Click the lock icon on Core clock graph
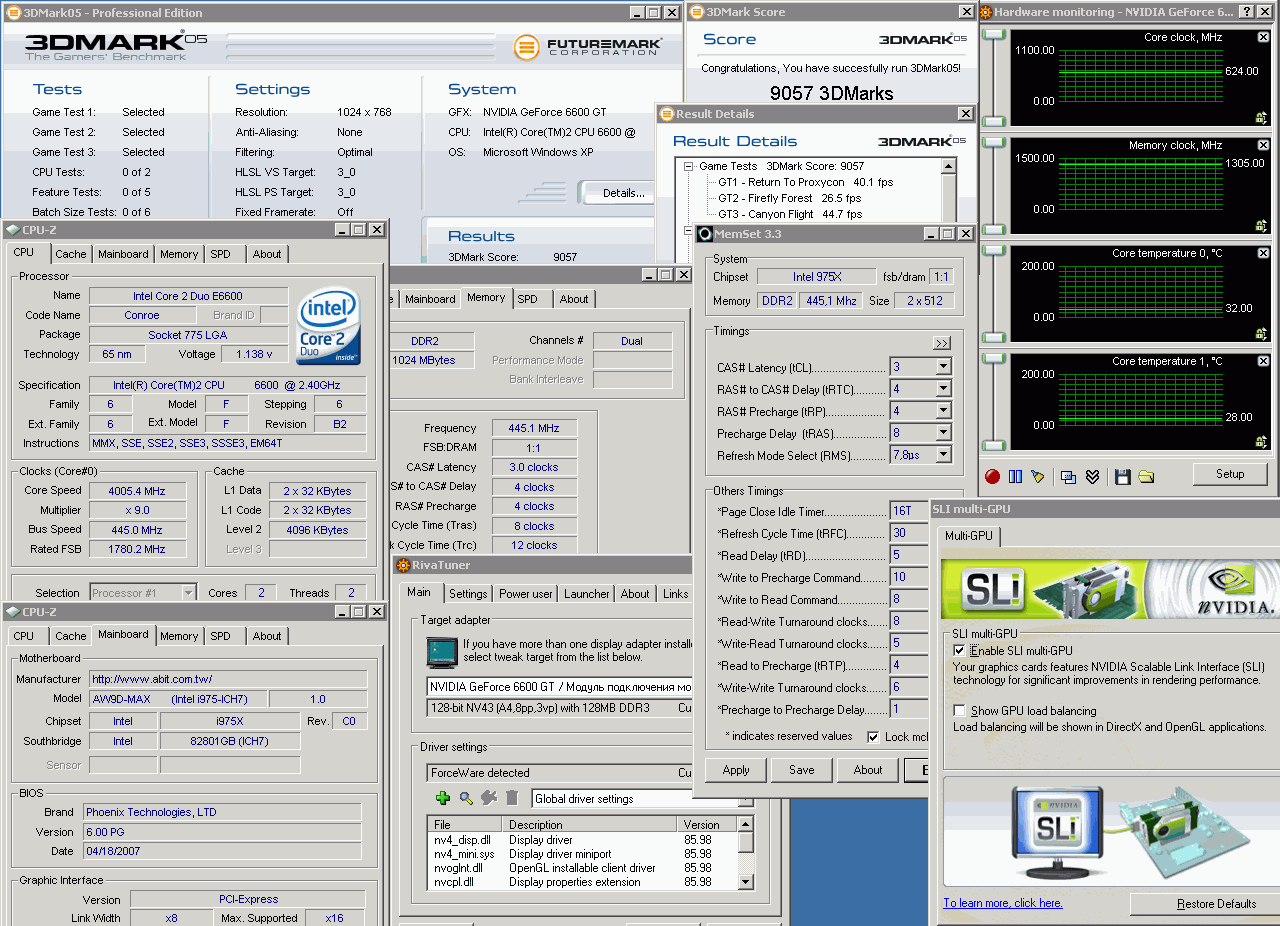The width and height of the screenshot is (1280, 926). pyautogui.click(x=1262, y=117)
